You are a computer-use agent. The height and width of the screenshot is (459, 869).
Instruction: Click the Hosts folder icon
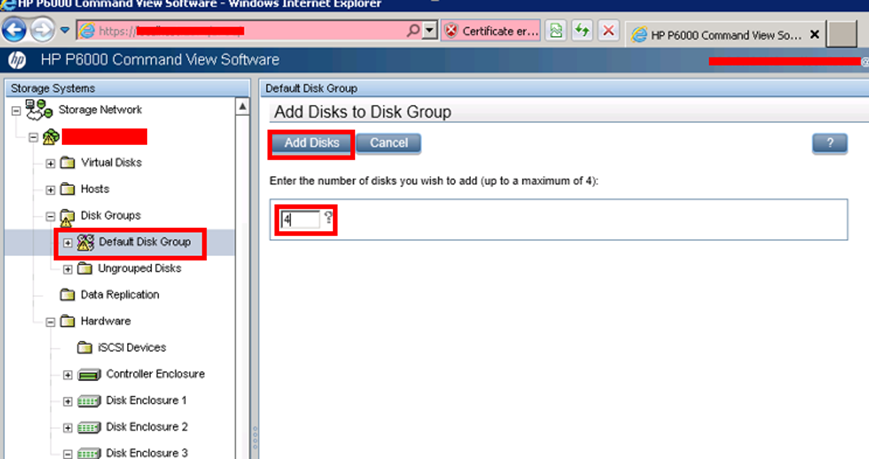coord(68,189)
